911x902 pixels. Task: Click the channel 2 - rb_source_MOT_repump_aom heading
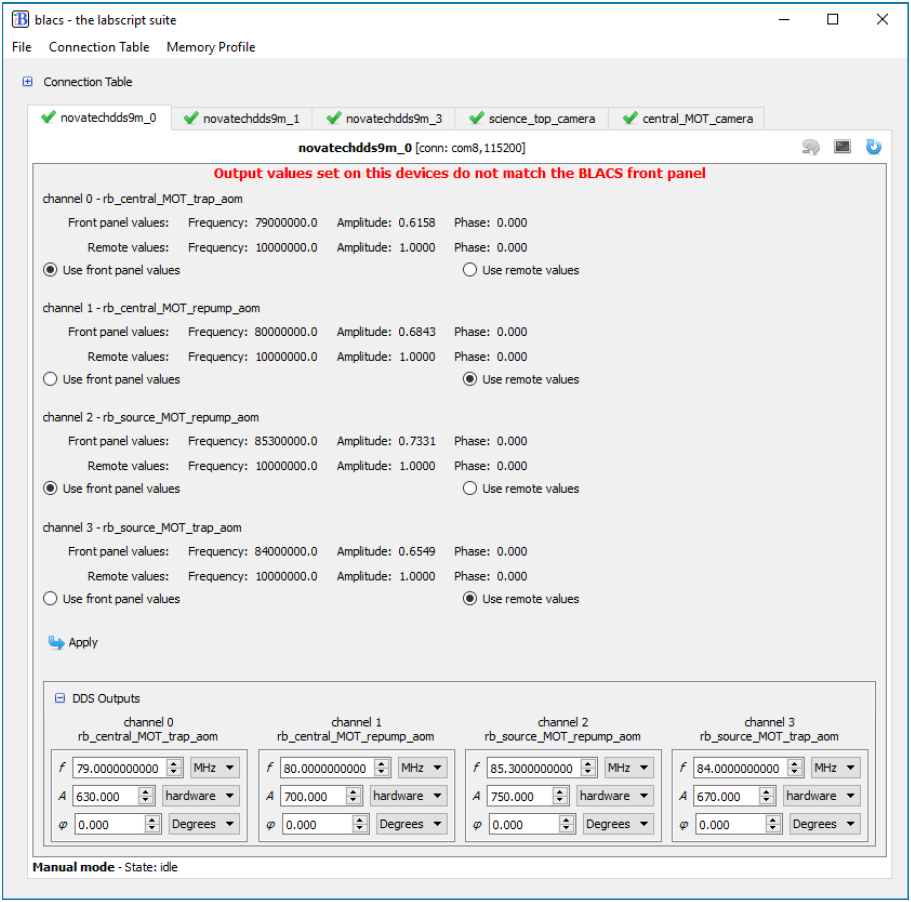(150, 417)
